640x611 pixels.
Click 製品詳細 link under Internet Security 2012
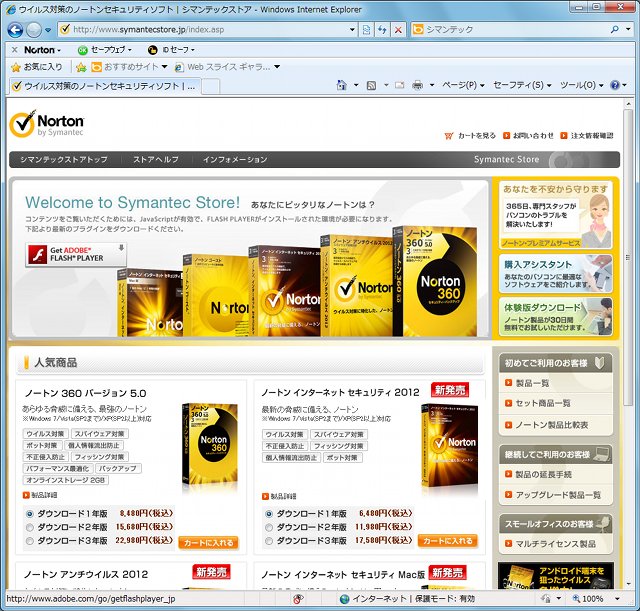(x=279, y=496)
